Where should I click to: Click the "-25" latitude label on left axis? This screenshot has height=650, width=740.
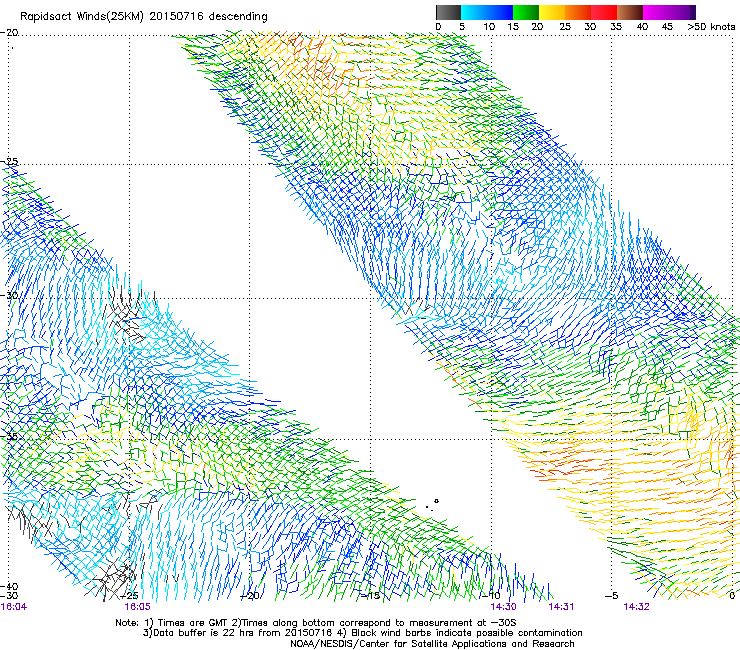9,162
